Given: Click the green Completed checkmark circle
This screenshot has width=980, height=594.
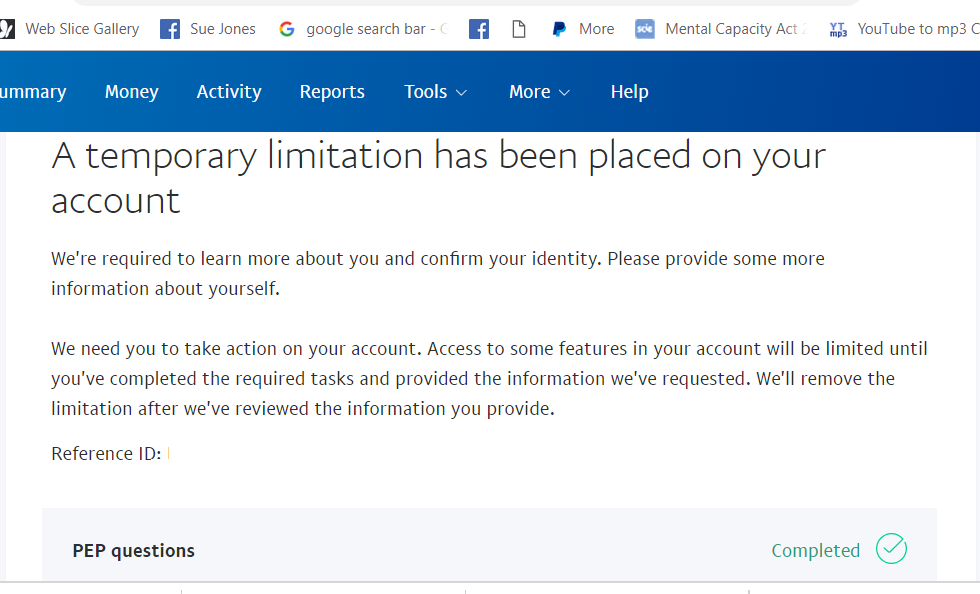Looking at the screenshot, I should pos(891,549).
